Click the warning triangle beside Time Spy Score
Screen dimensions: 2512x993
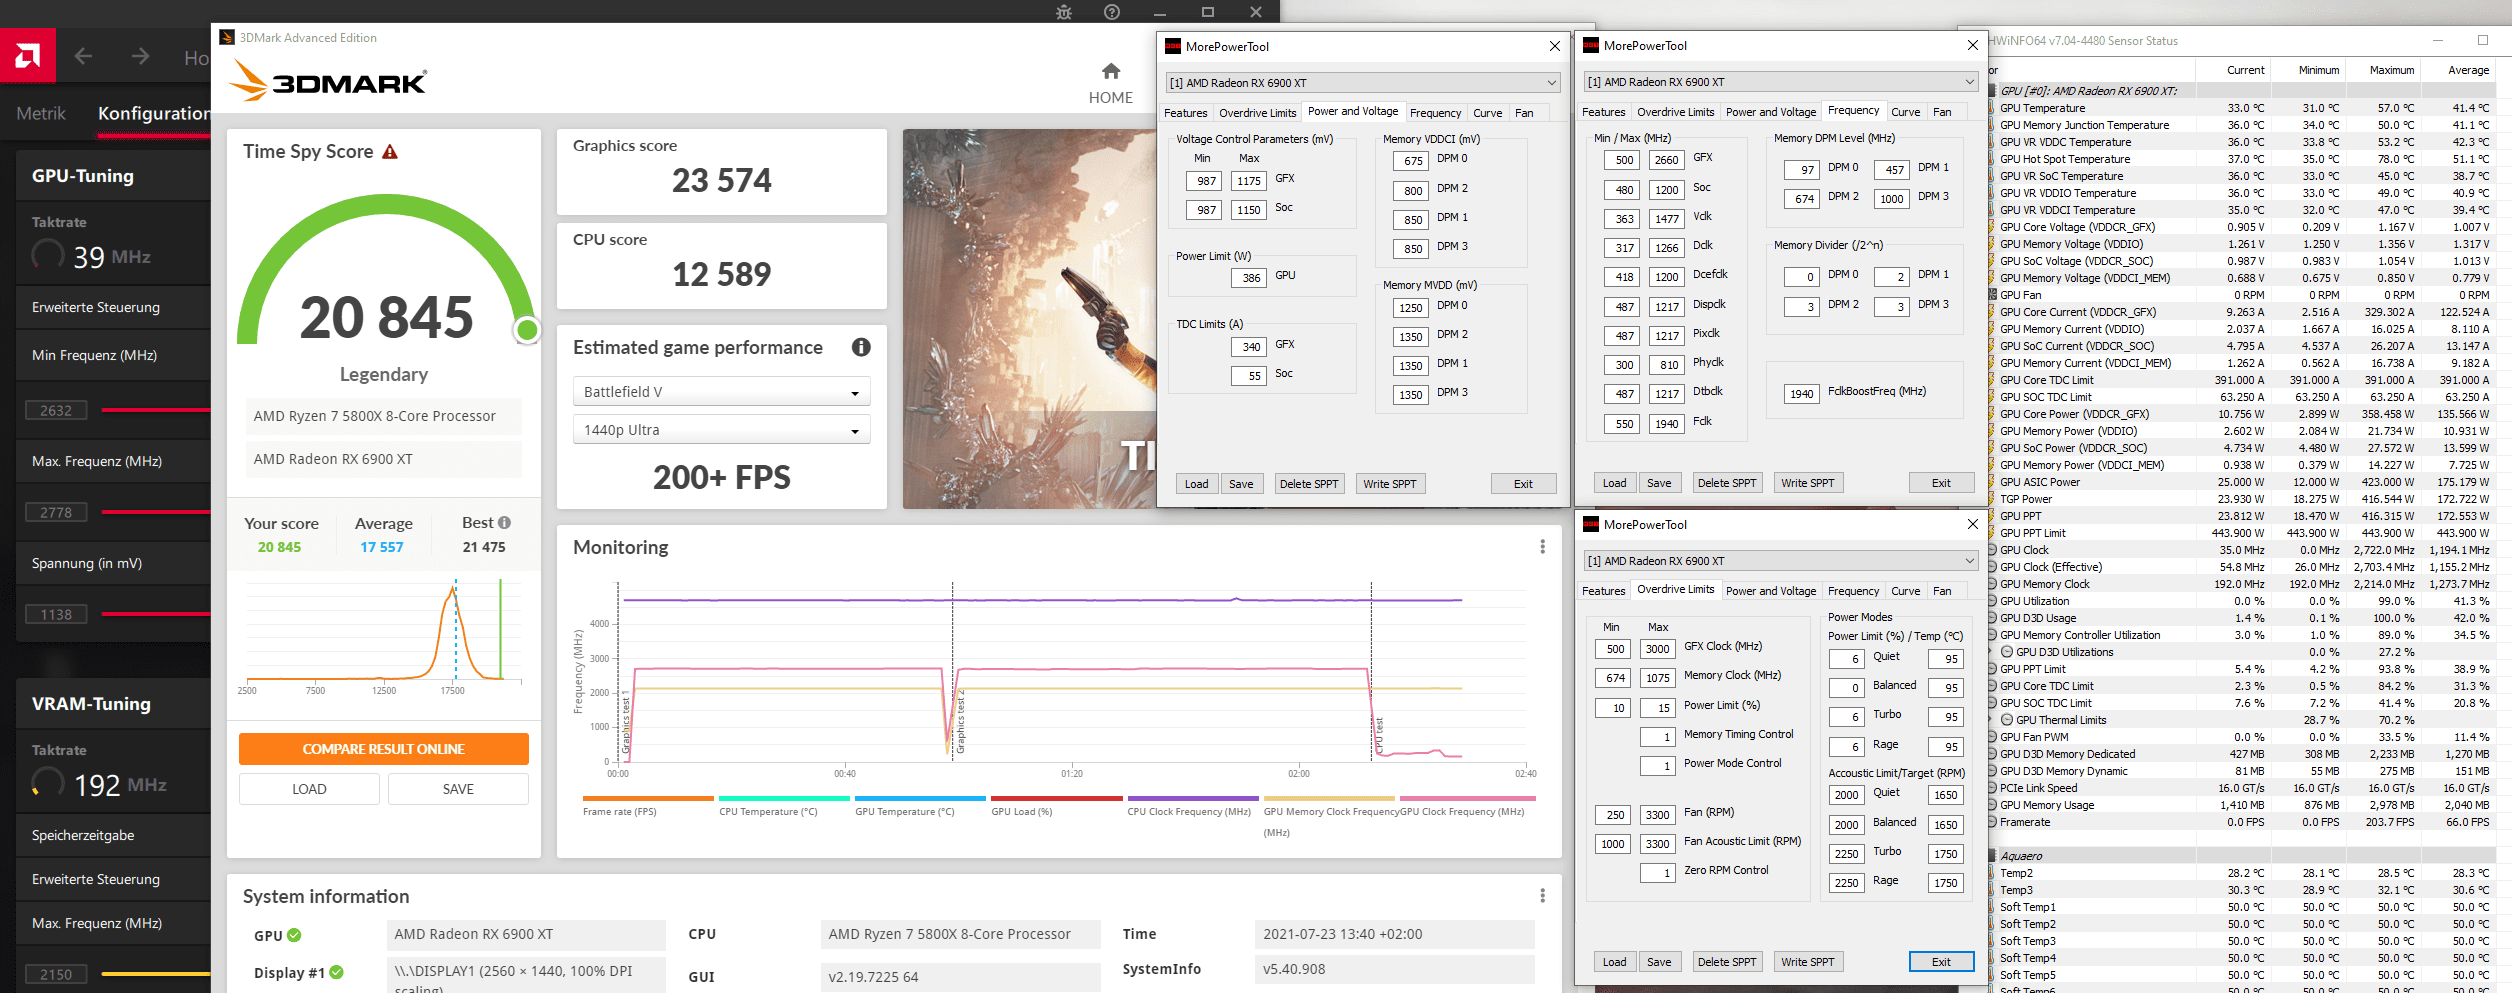pyautogui.click(x=390, y=152)
